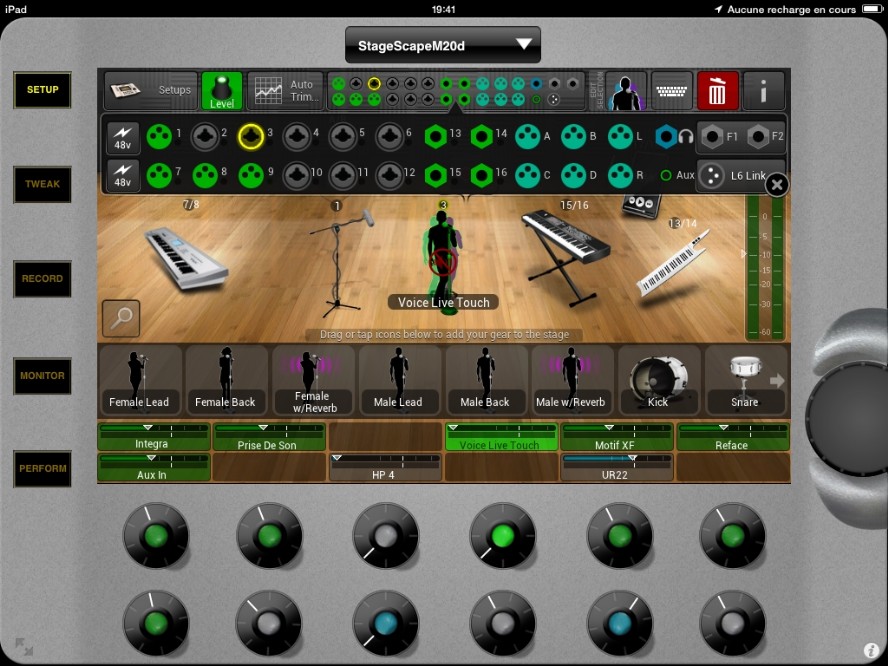
Task: Click the red trash delete icon
Action: tap(717, 91)
